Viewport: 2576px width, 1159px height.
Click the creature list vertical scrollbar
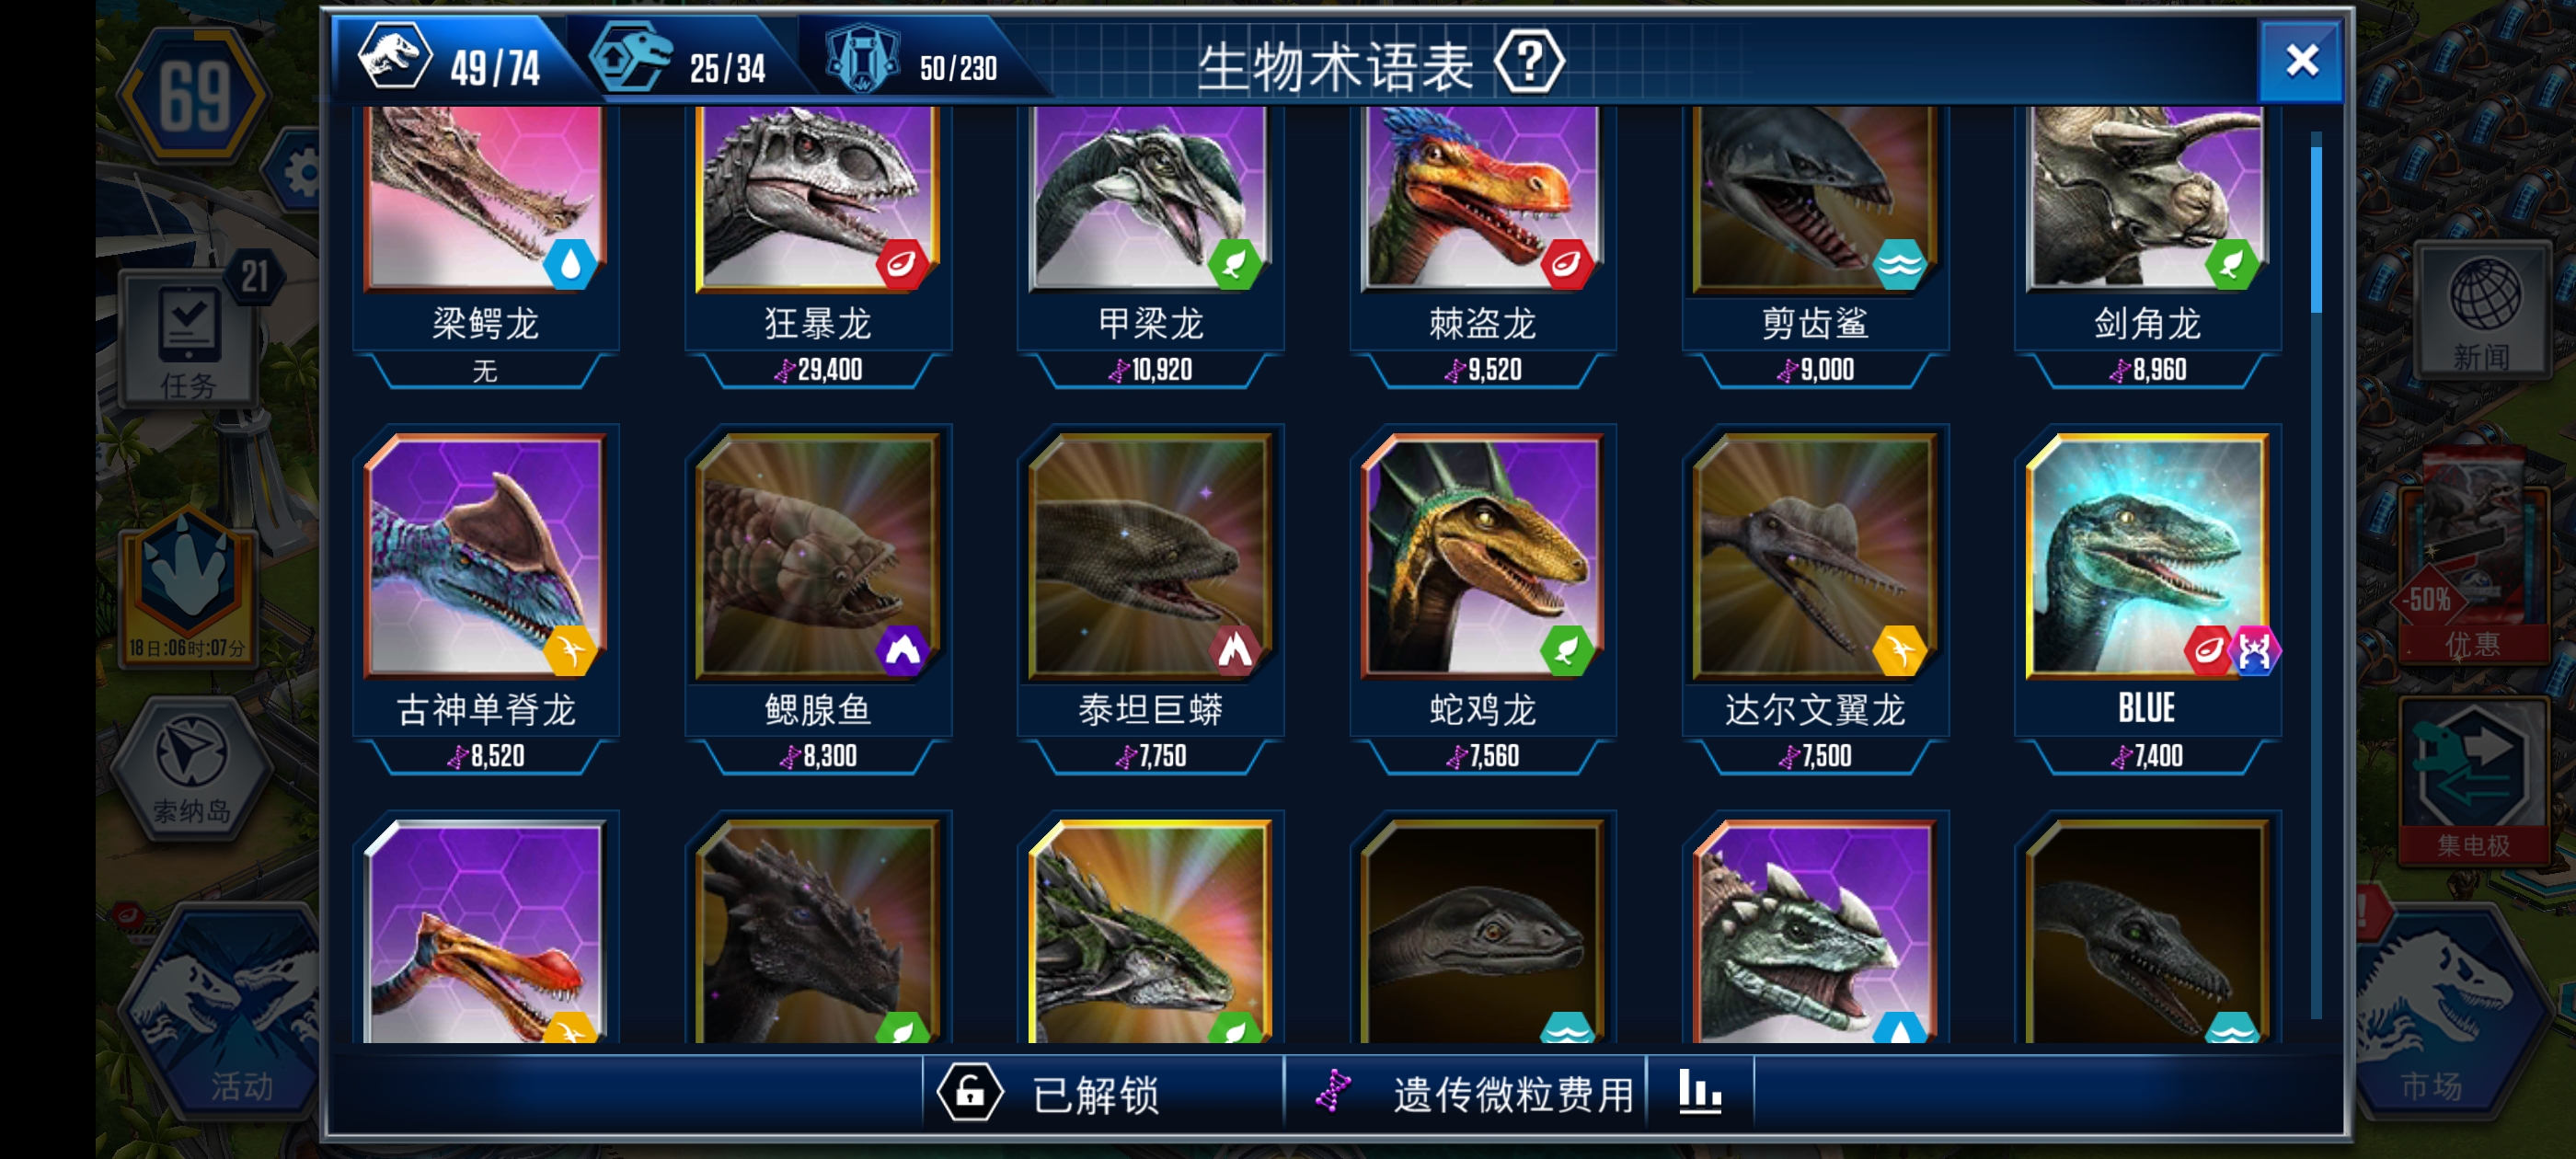[x=2315, y=575]
